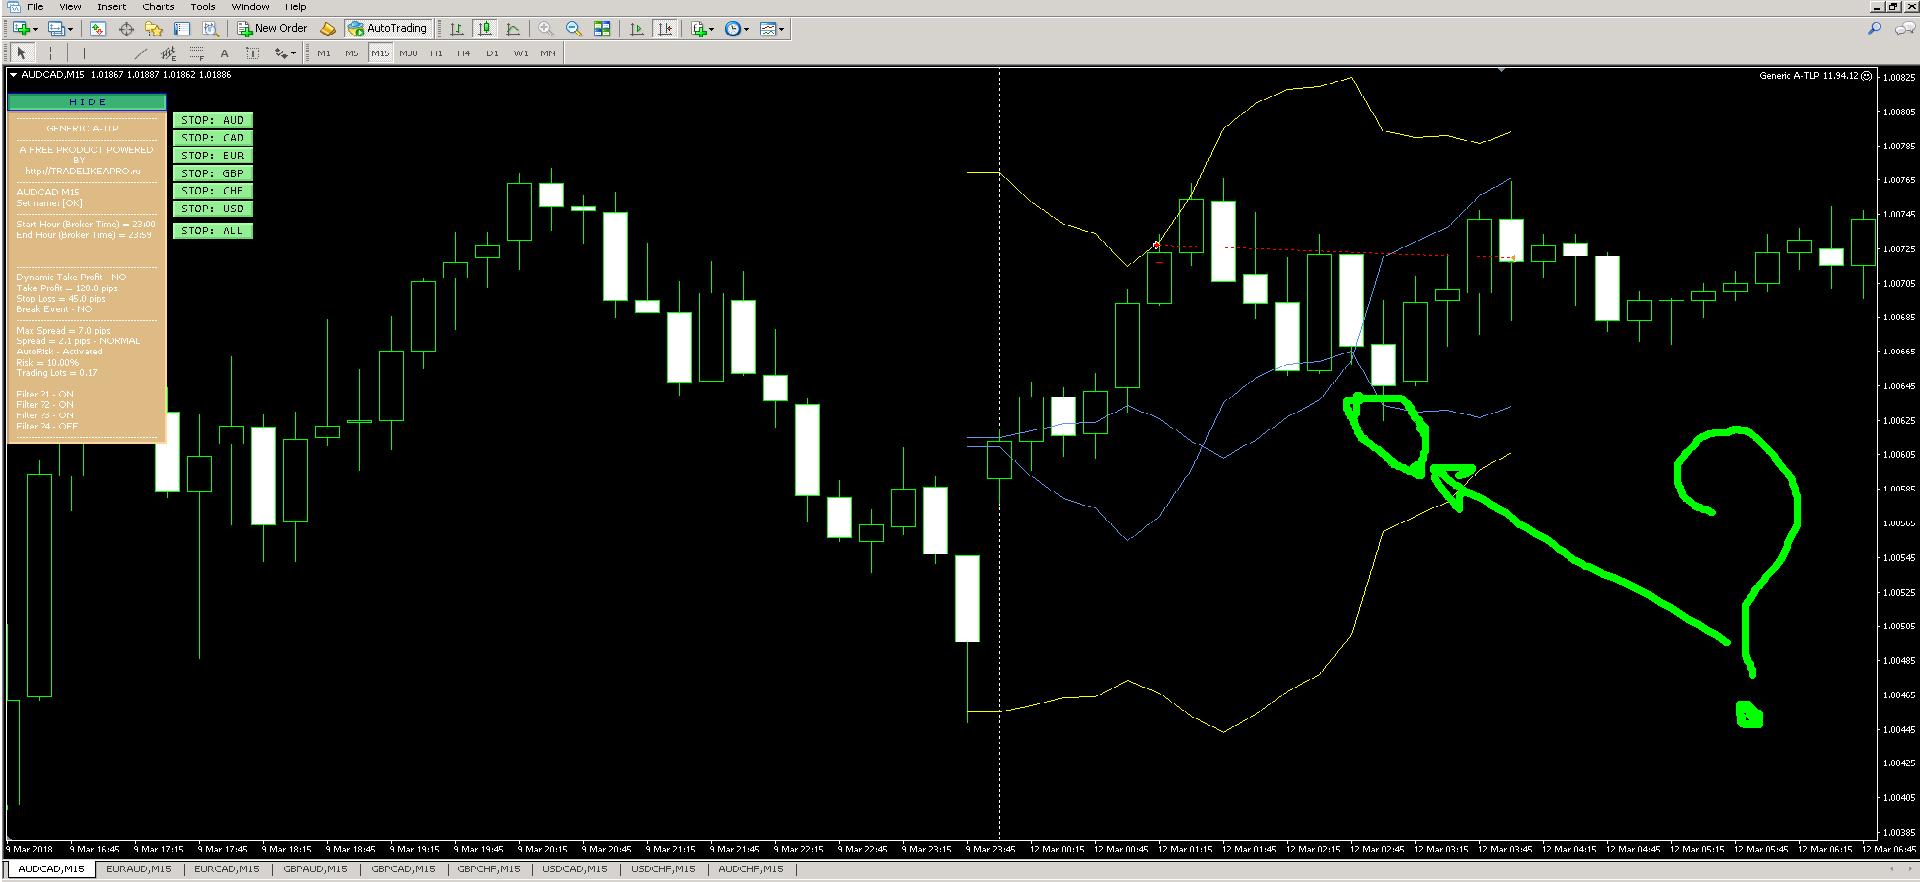Screen dimensions: 1920x882
Task: Open the Data Window crosshair icon
Action: [126, 29]
